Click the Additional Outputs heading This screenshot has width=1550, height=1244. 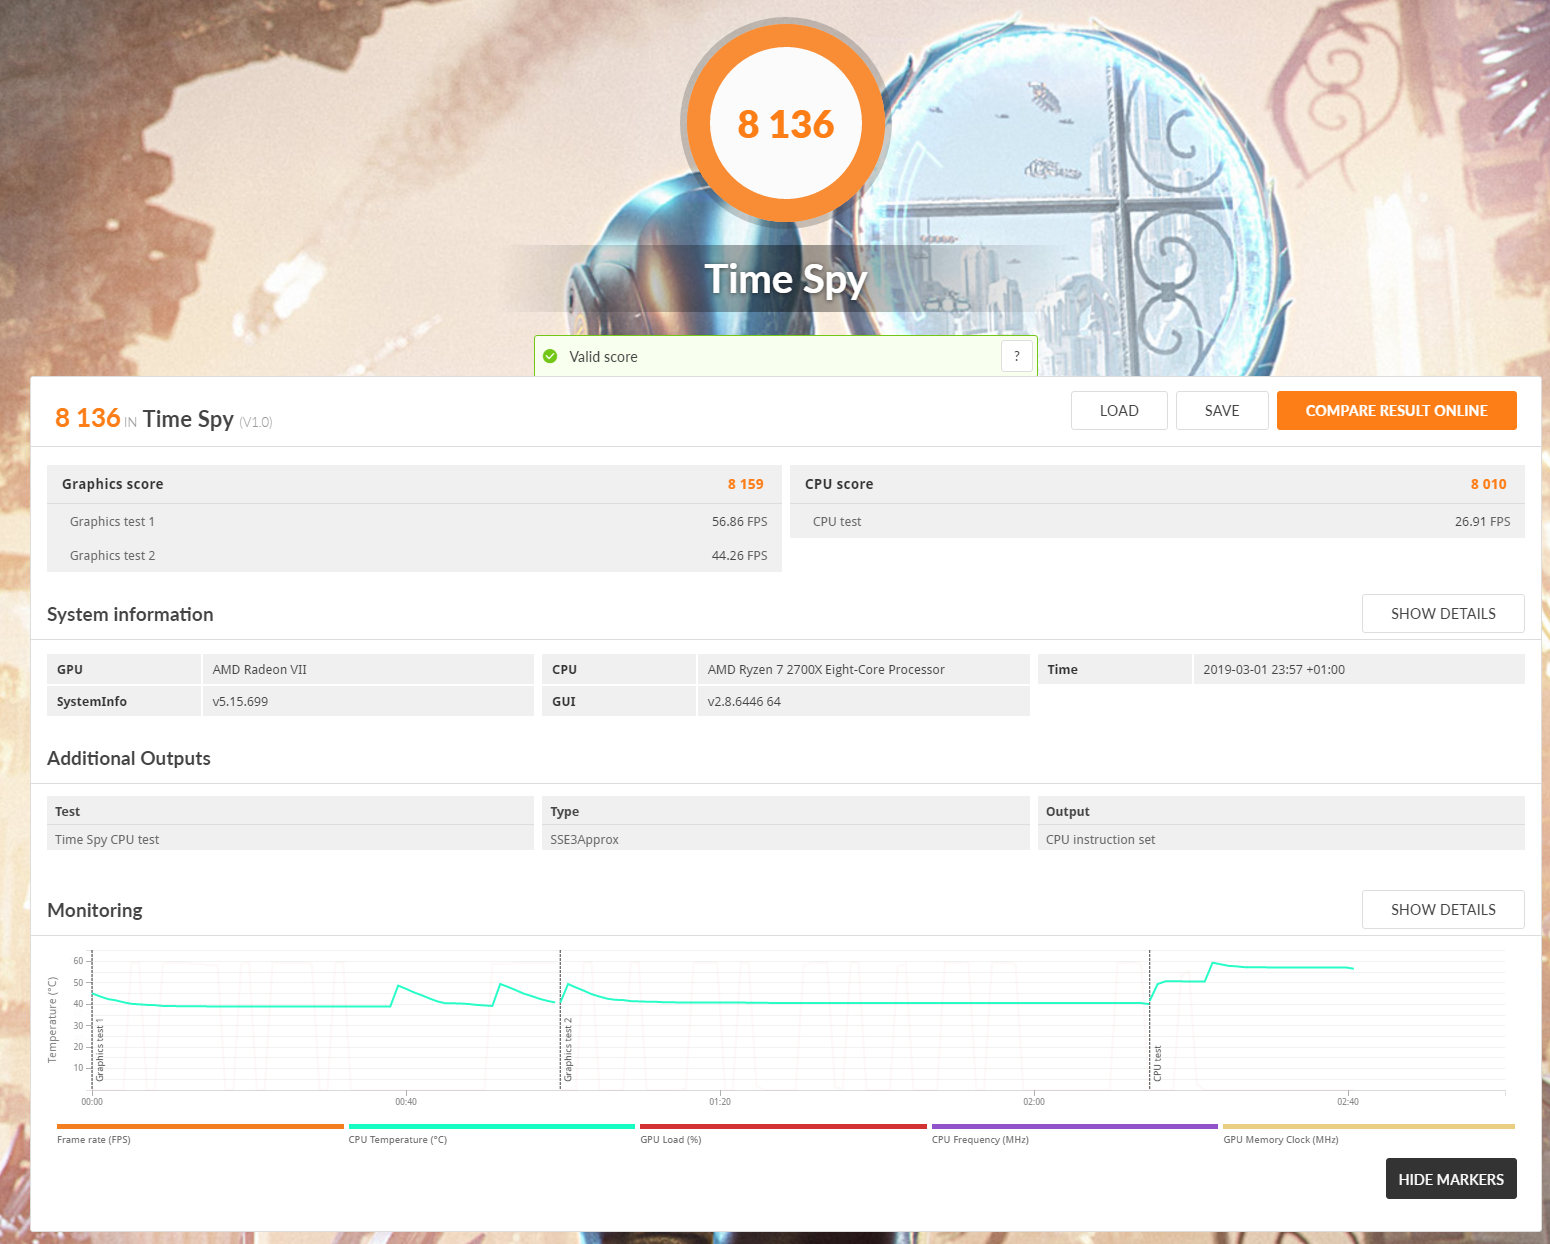(x=129, y=758)
